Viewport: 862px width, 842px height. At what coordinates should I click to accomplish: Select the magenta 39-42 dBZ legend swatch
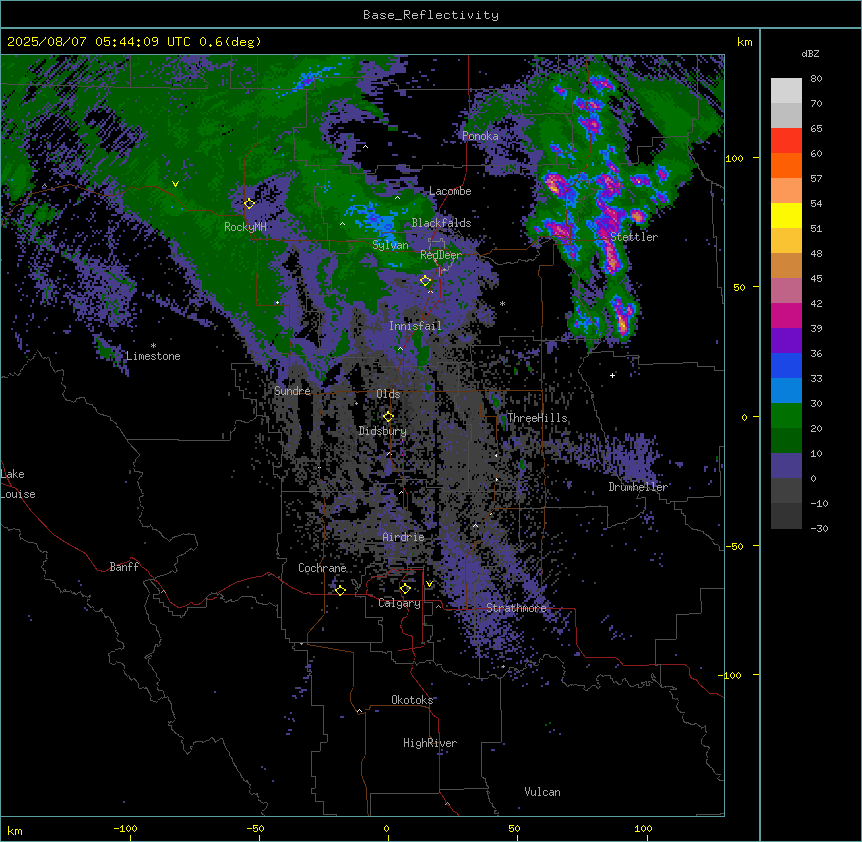tap(786, 316)
